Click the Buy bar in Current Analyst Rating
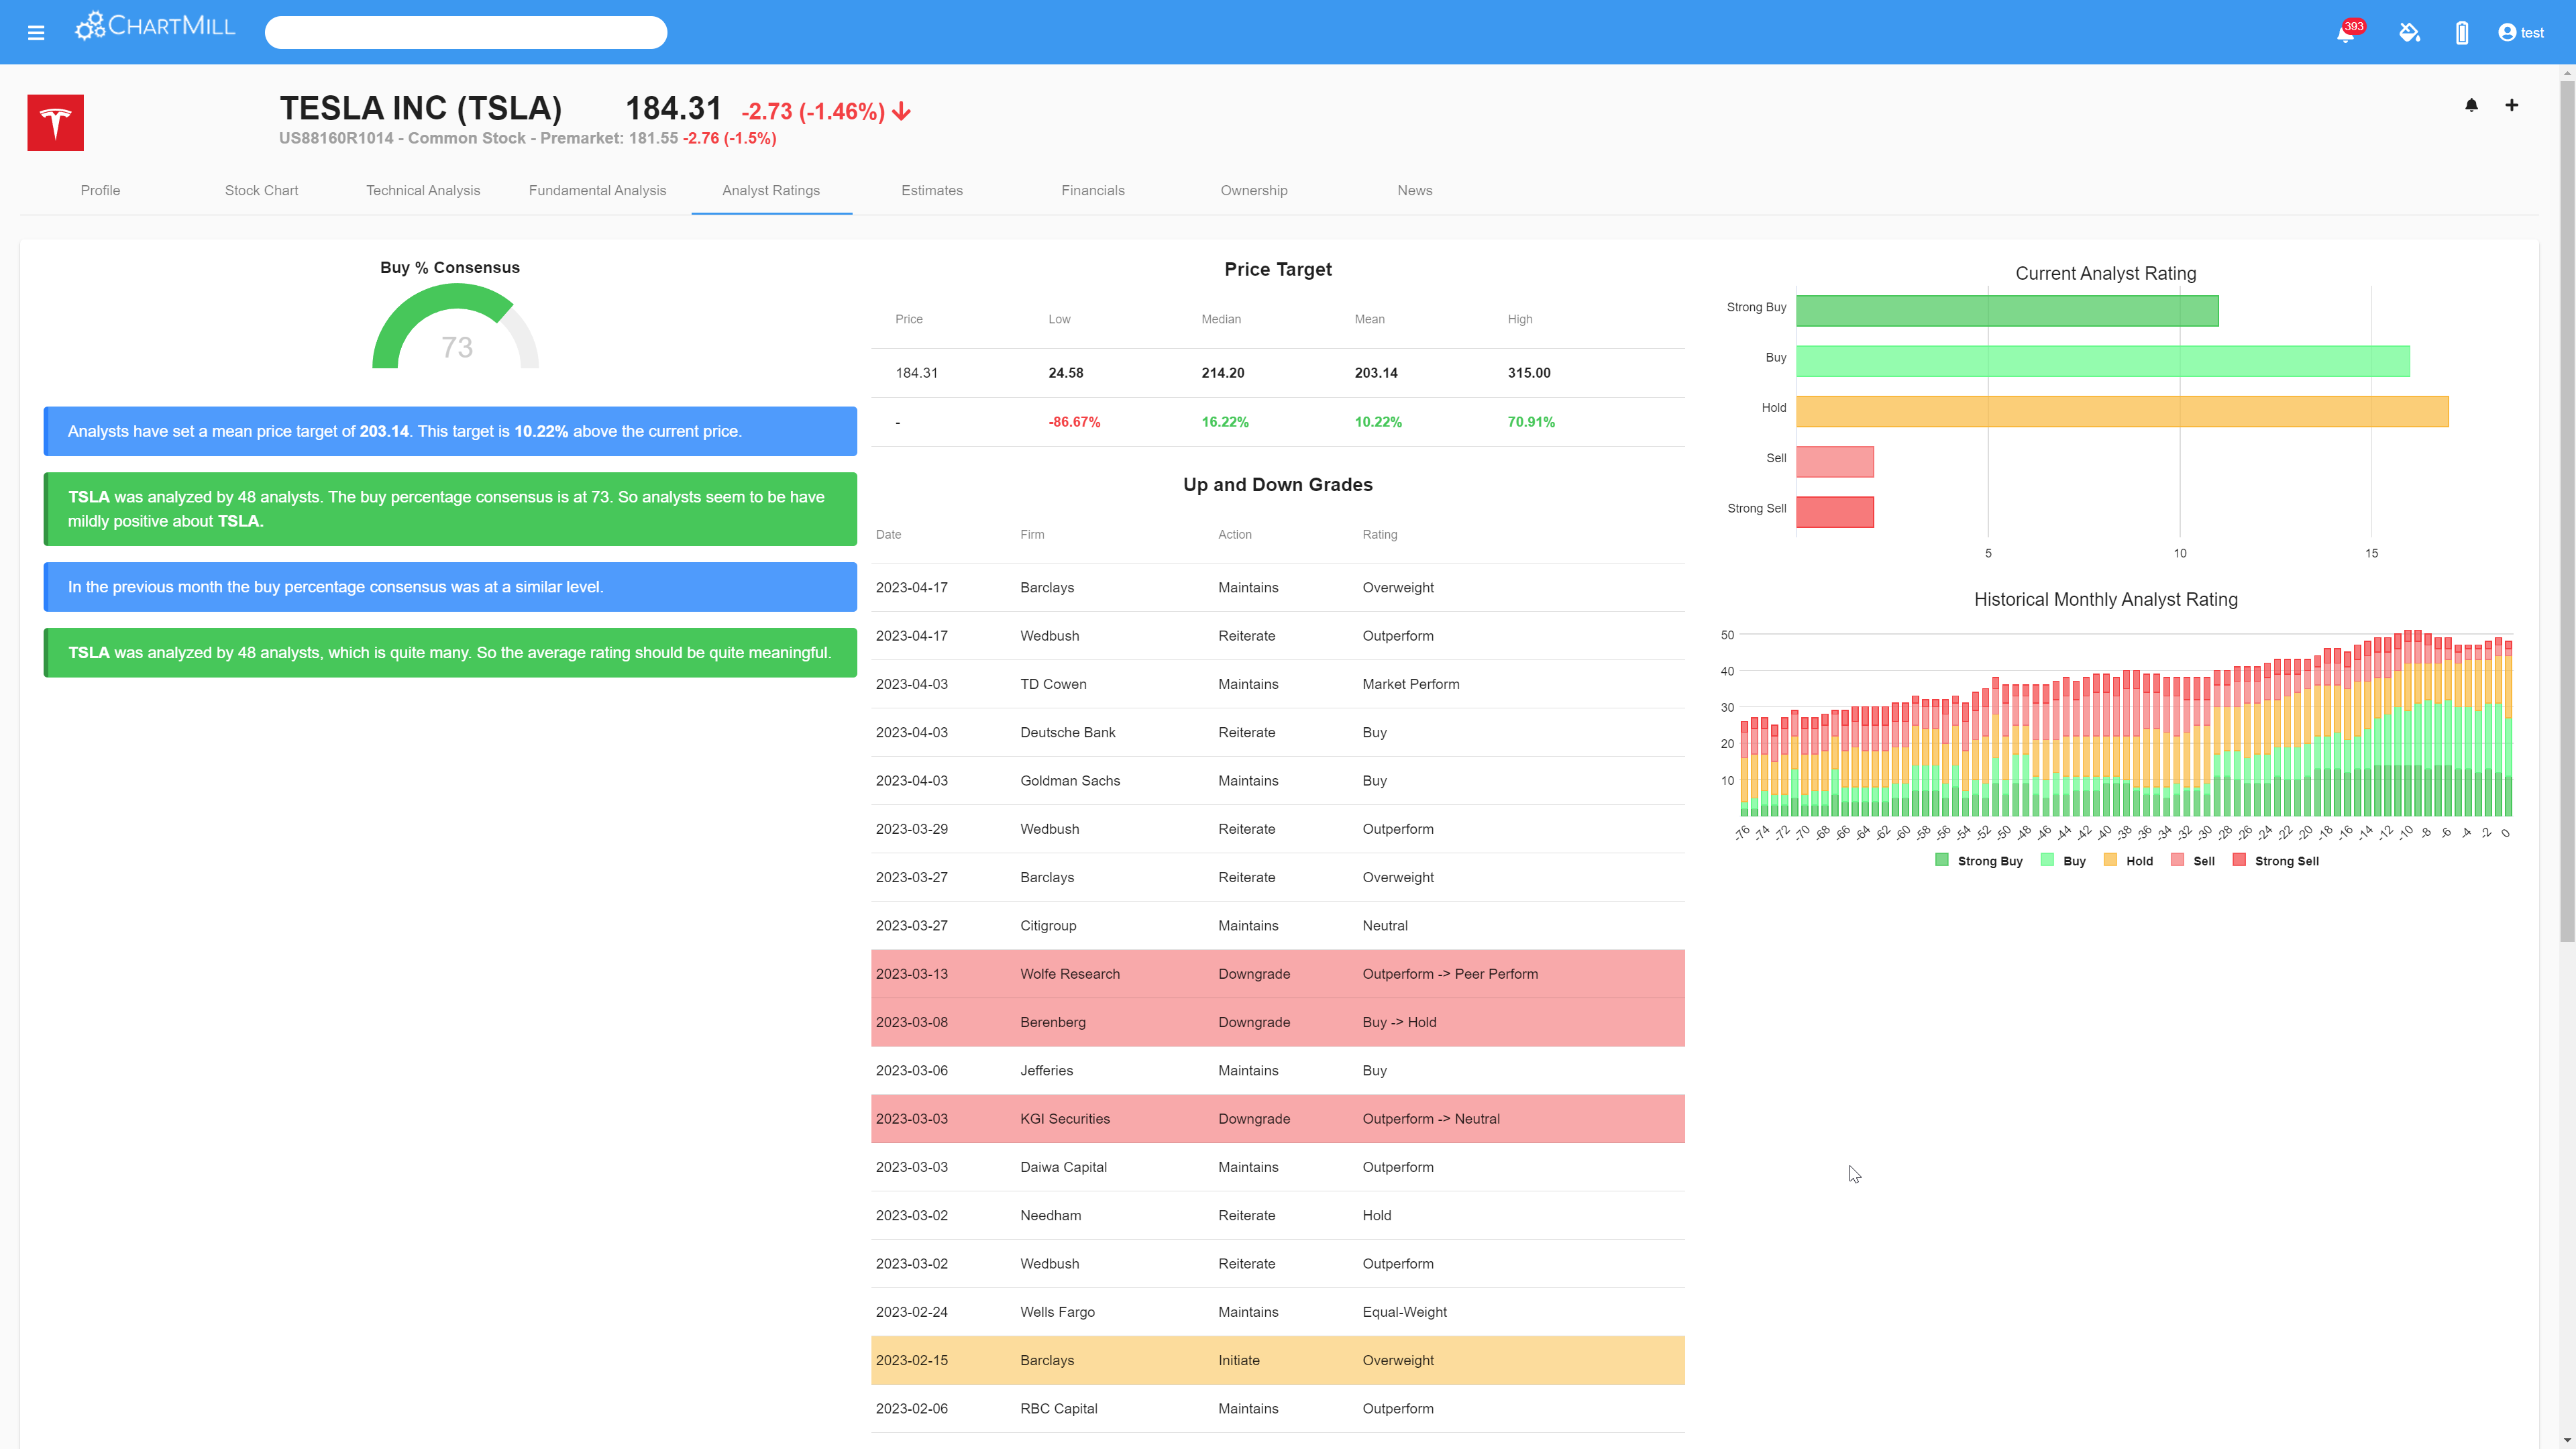This screenshot has height=1449, width=2576. (x=2103, y=361)
